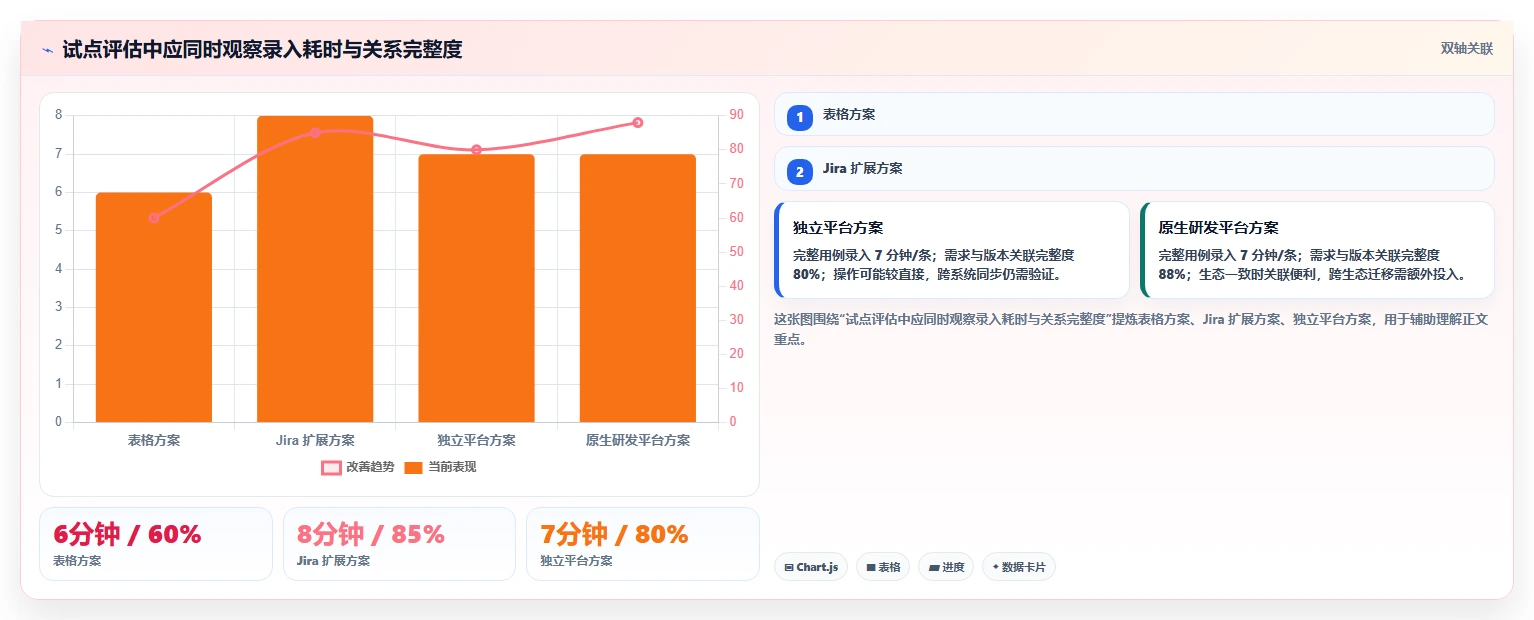Click the 88% text in the 原生研发平台方案 card
Image resolution: width=1534 pixels, height=620 pixels.
[1171, 274]
